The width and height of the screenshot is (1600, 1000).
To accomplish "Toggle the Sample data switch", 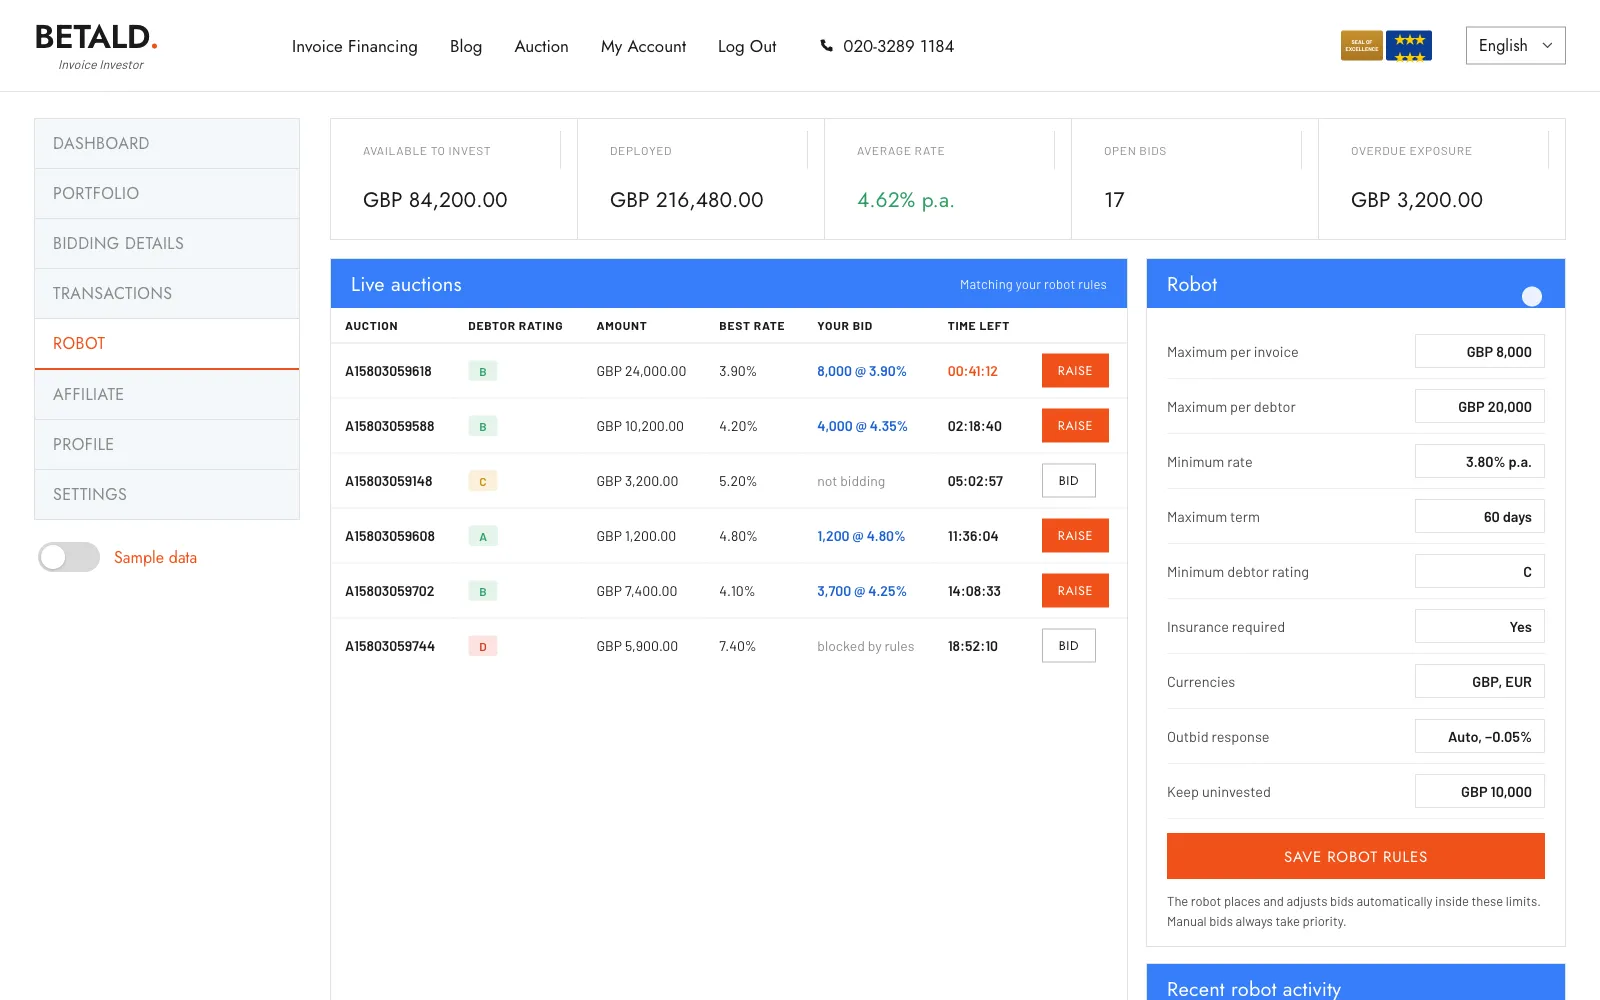I will pyautogui.click(x=69, y=557).
